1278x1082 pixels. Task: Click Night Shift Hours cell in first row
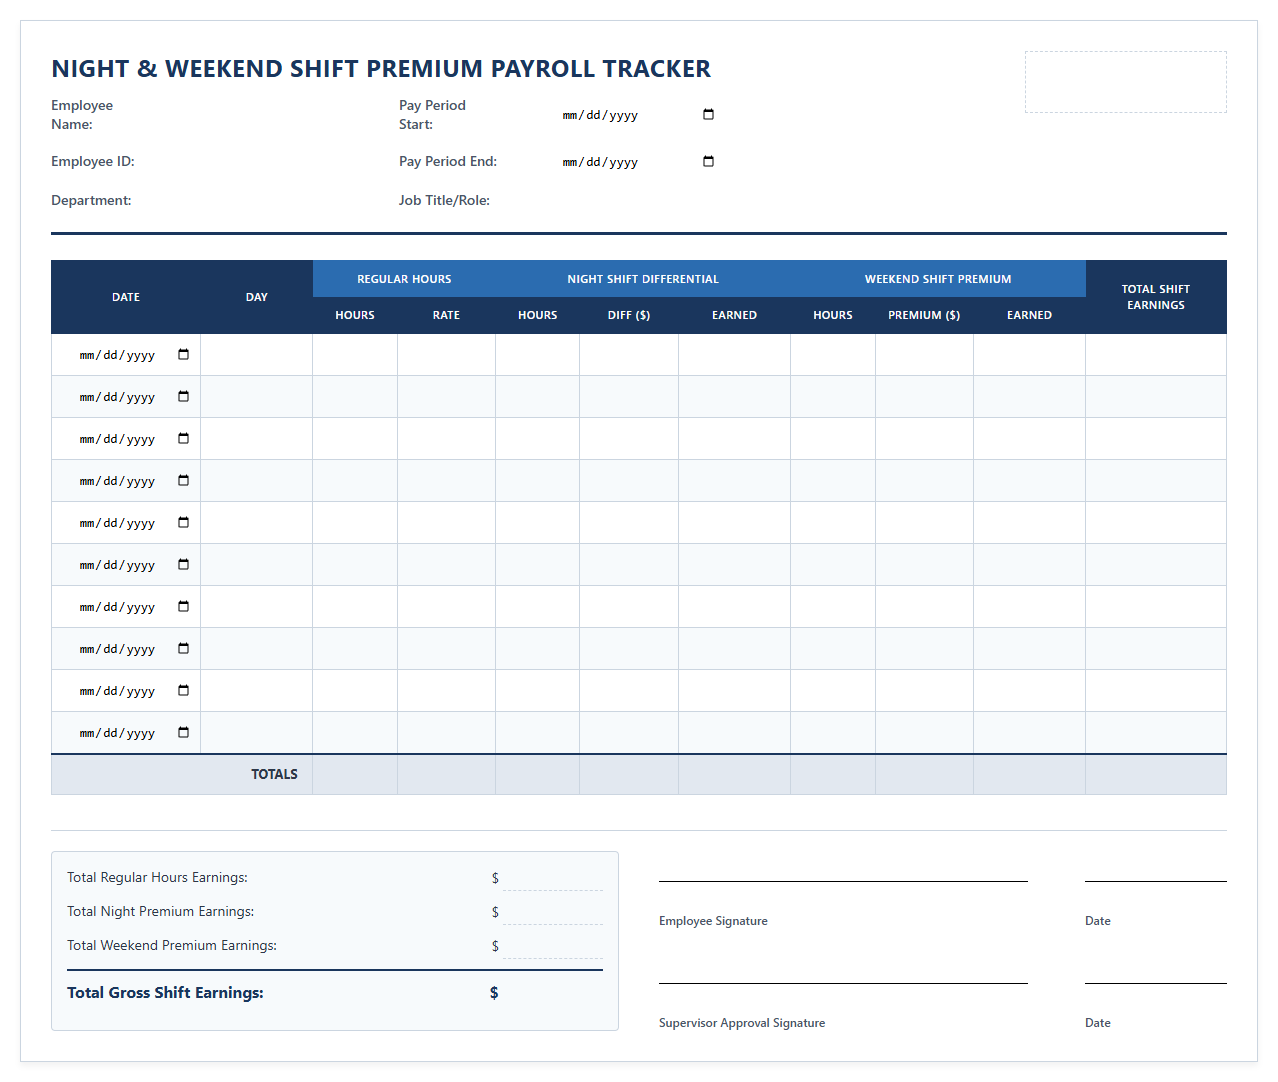click(537, 355)
